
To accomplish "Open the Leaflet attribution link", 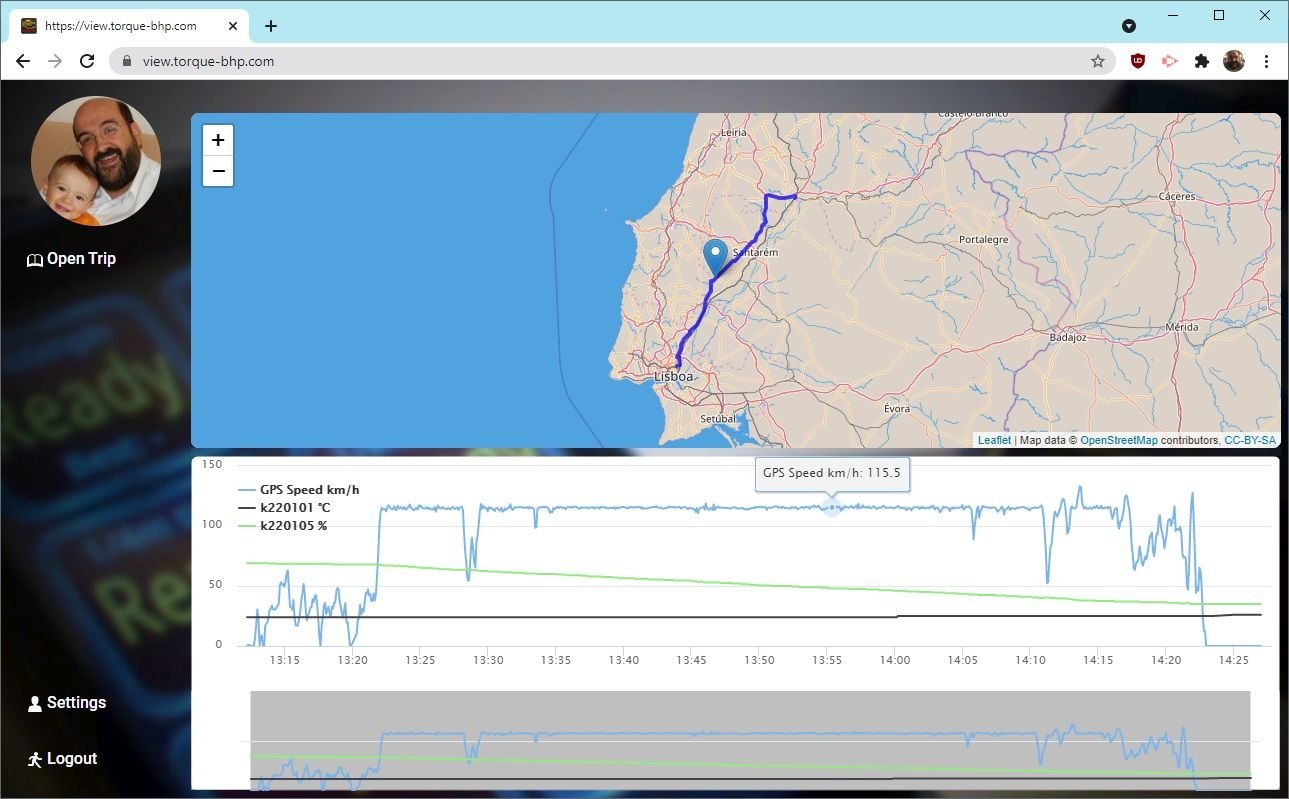I will pos(994,440).
